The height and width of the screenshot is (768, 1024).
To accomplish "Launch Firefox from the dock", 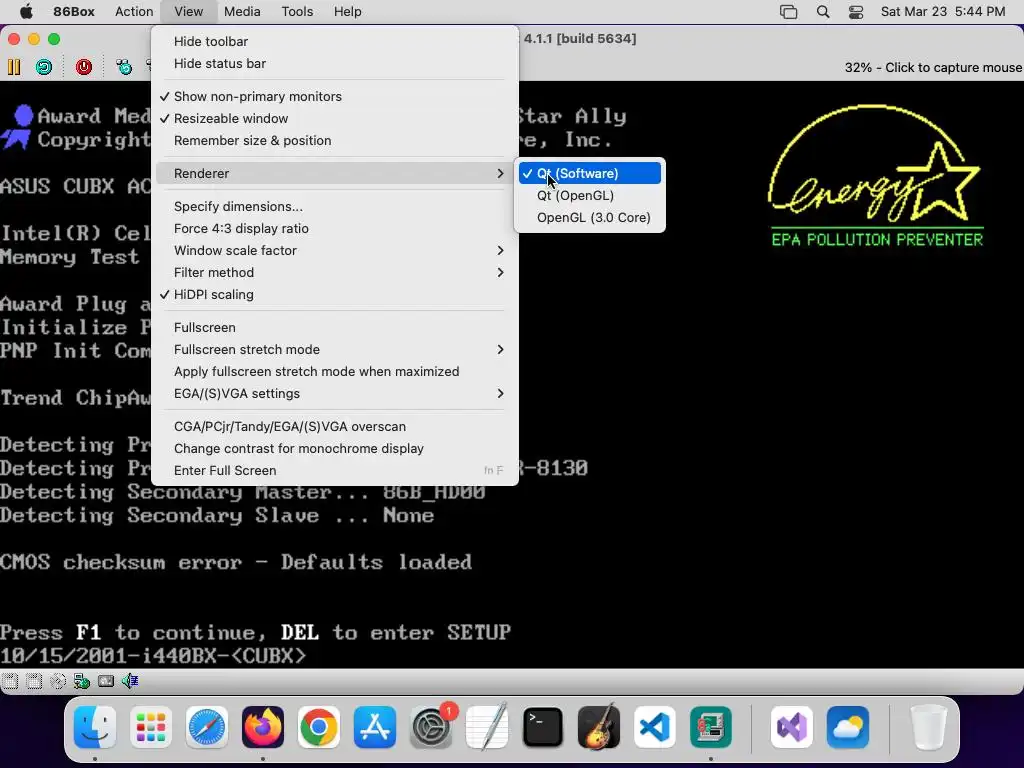I will [263, 727].
